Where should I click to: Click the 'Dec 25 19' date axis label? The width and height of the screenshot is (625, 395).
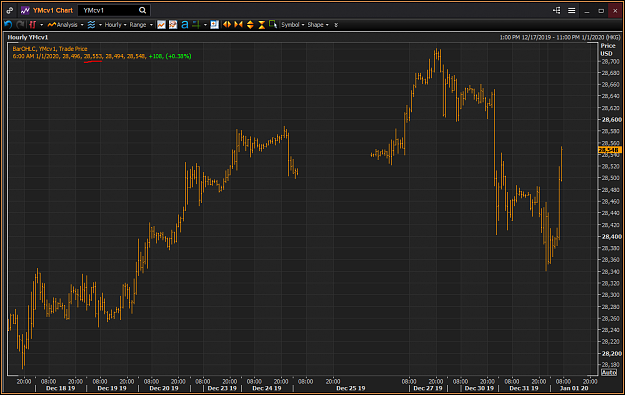[x=351, y=388]
